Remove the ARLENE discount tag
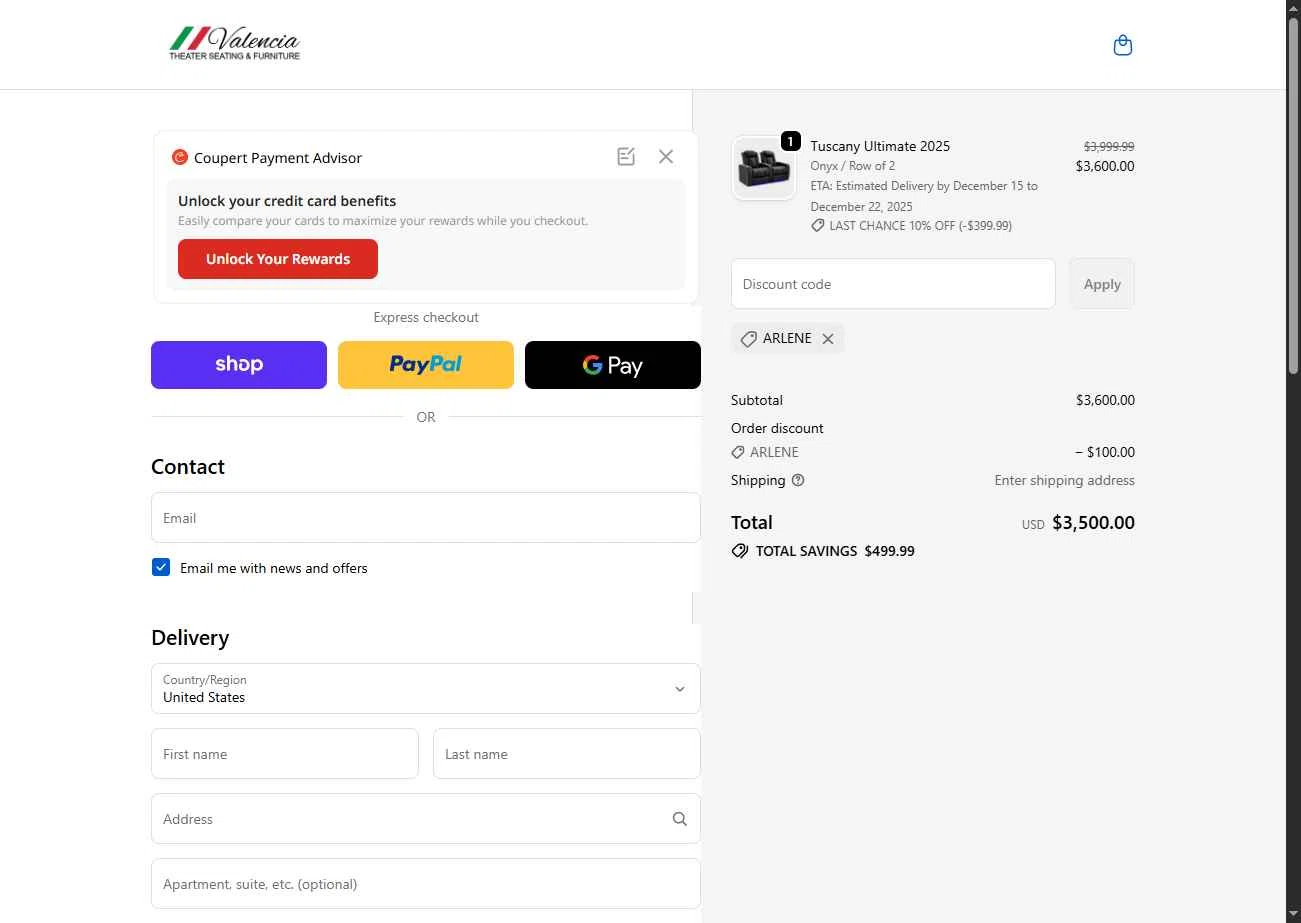Image resolution: width=1301 pixels, height=923 pixels. pyautogui.click(x=828, y=339)
